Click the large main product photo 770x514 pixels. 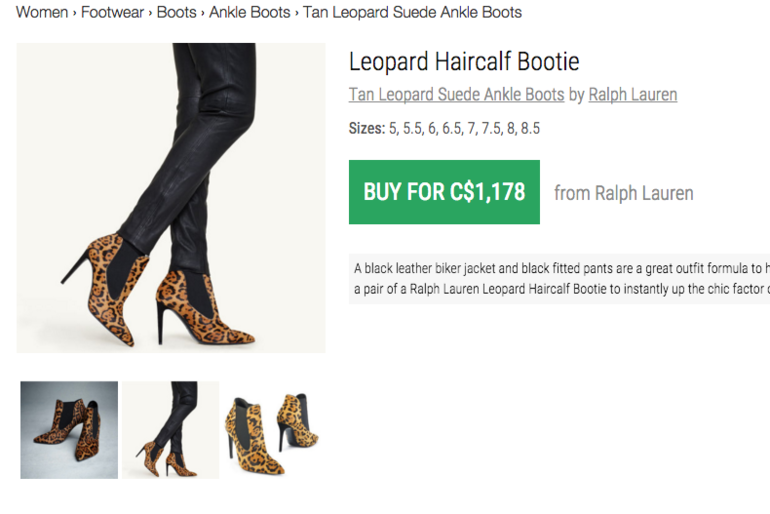pyautogui.click(x=171, y=198)
